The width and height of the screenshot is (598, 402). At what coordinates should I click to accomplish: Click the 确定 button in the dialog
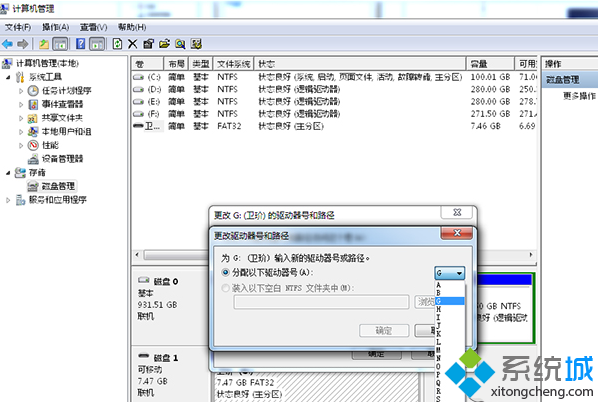[384, 331]
